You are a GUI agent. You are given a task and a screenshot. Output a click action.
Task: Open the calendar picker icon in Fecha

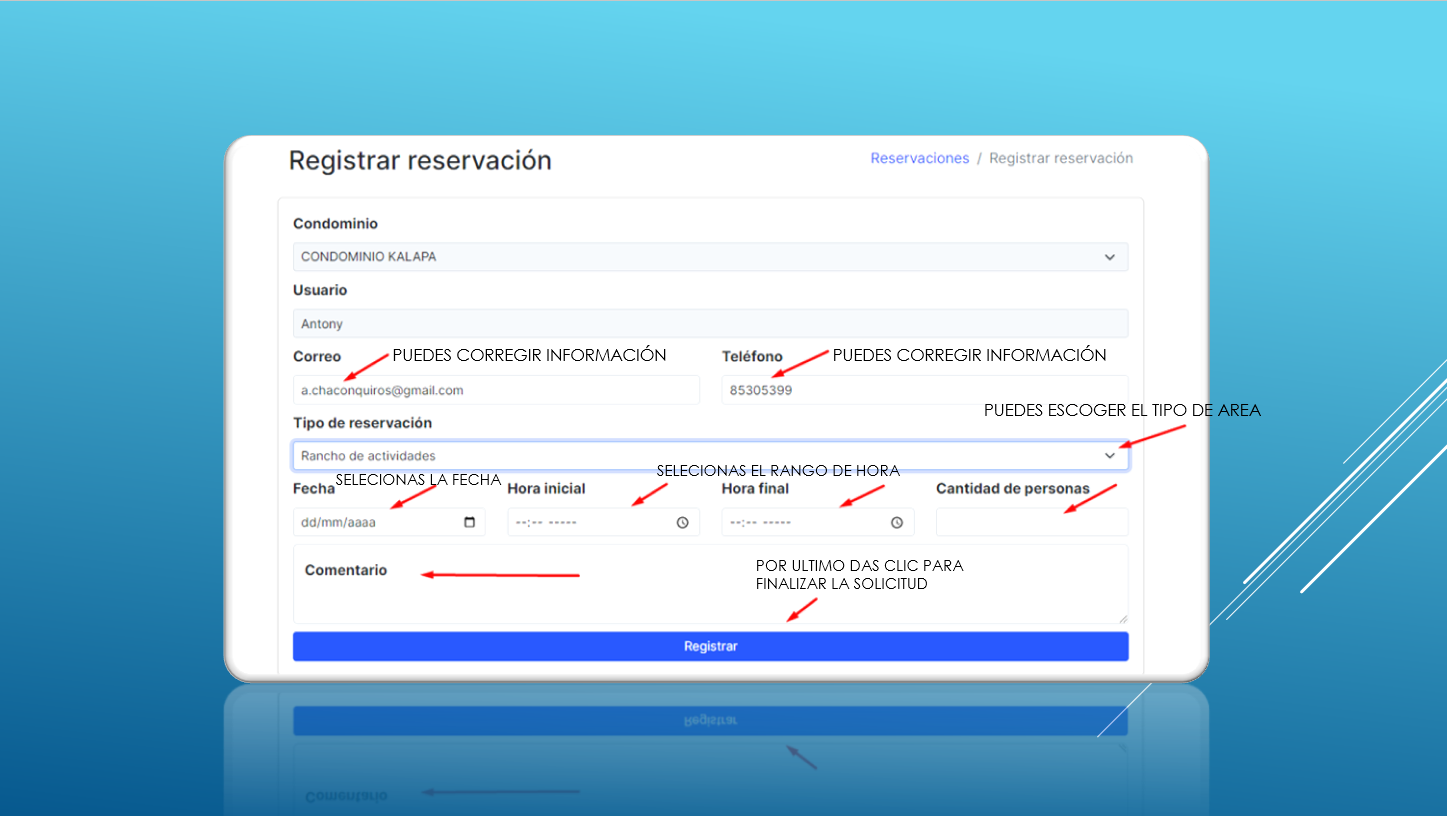(470, 522)
